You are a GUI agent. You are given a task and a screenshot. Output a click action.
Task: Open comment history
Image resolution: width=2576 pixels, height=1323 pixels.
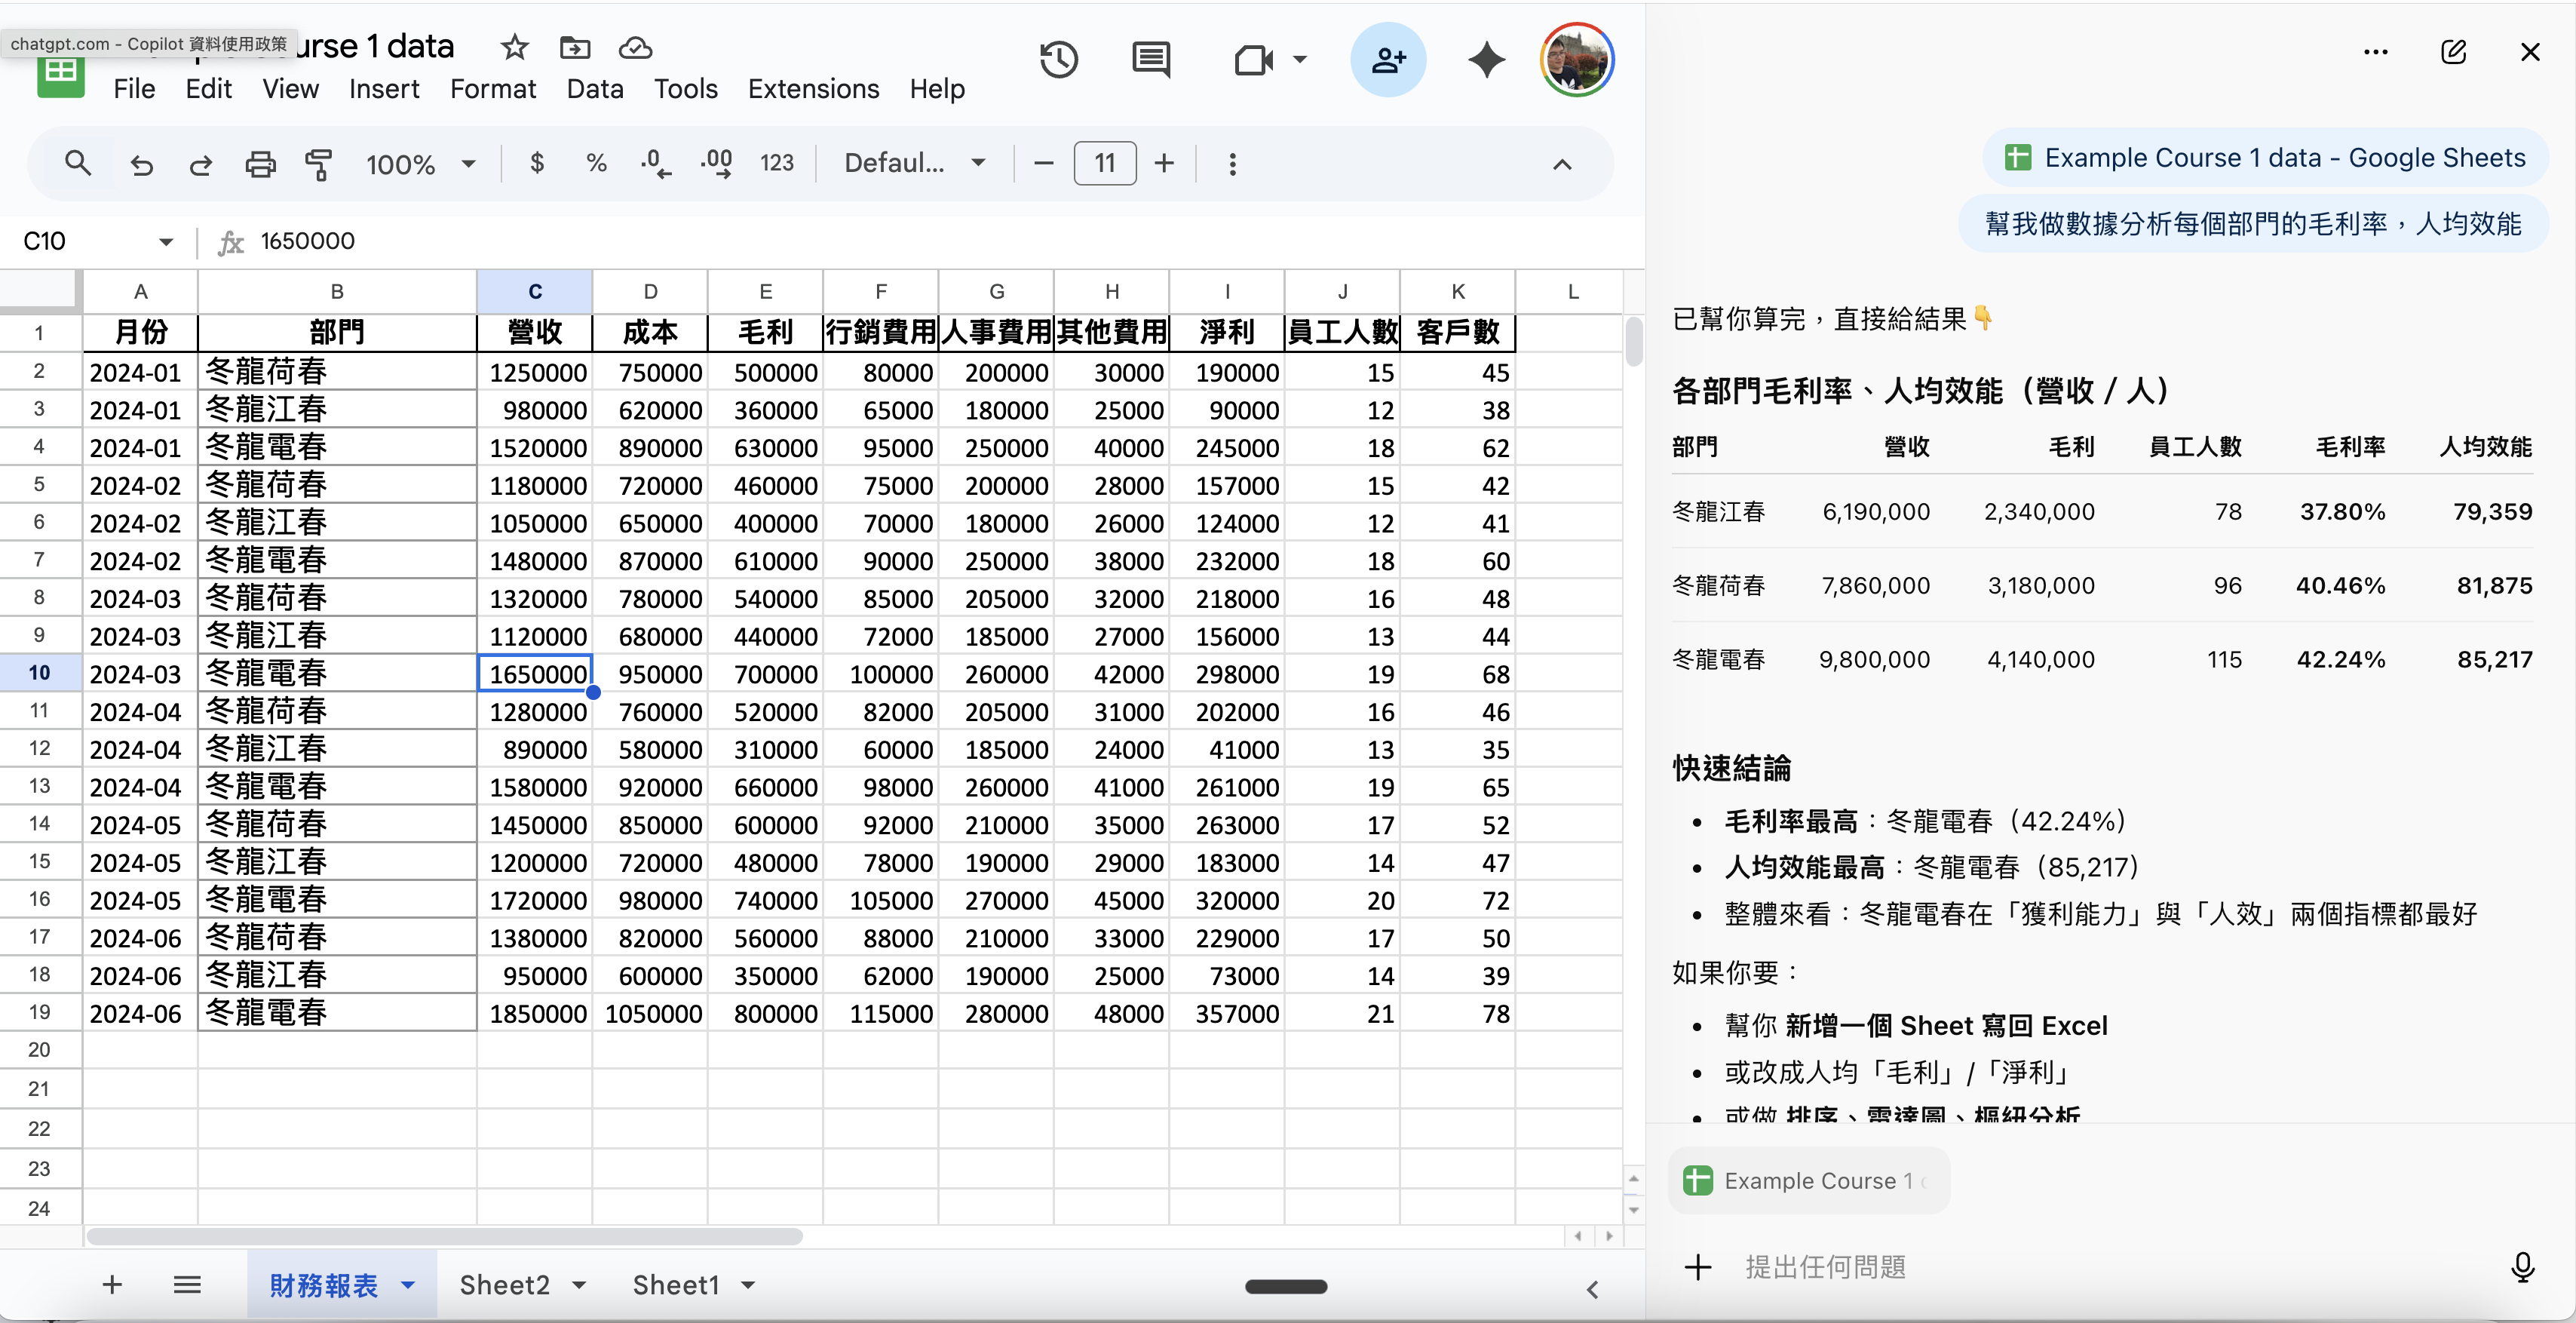pos(1151,59)
